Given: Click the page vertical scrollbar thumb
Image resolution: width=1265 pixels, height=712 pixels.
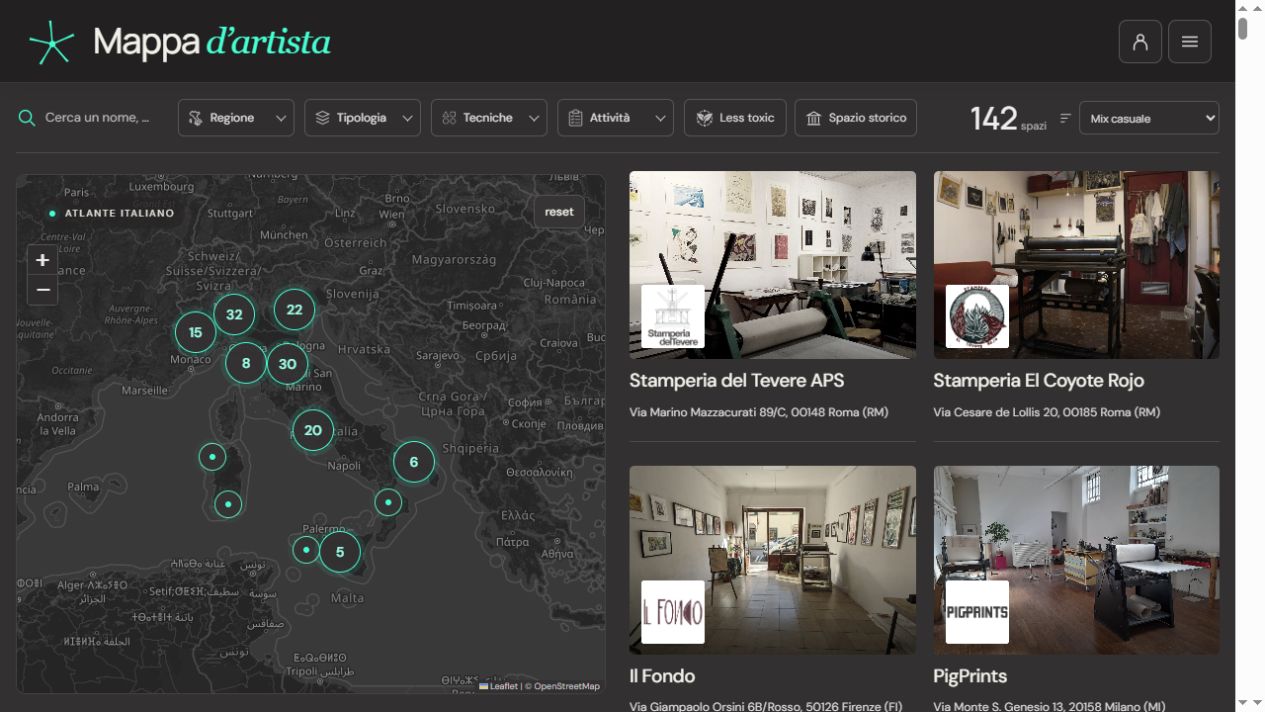Looking at the screenshot, I should (1243, 28).
